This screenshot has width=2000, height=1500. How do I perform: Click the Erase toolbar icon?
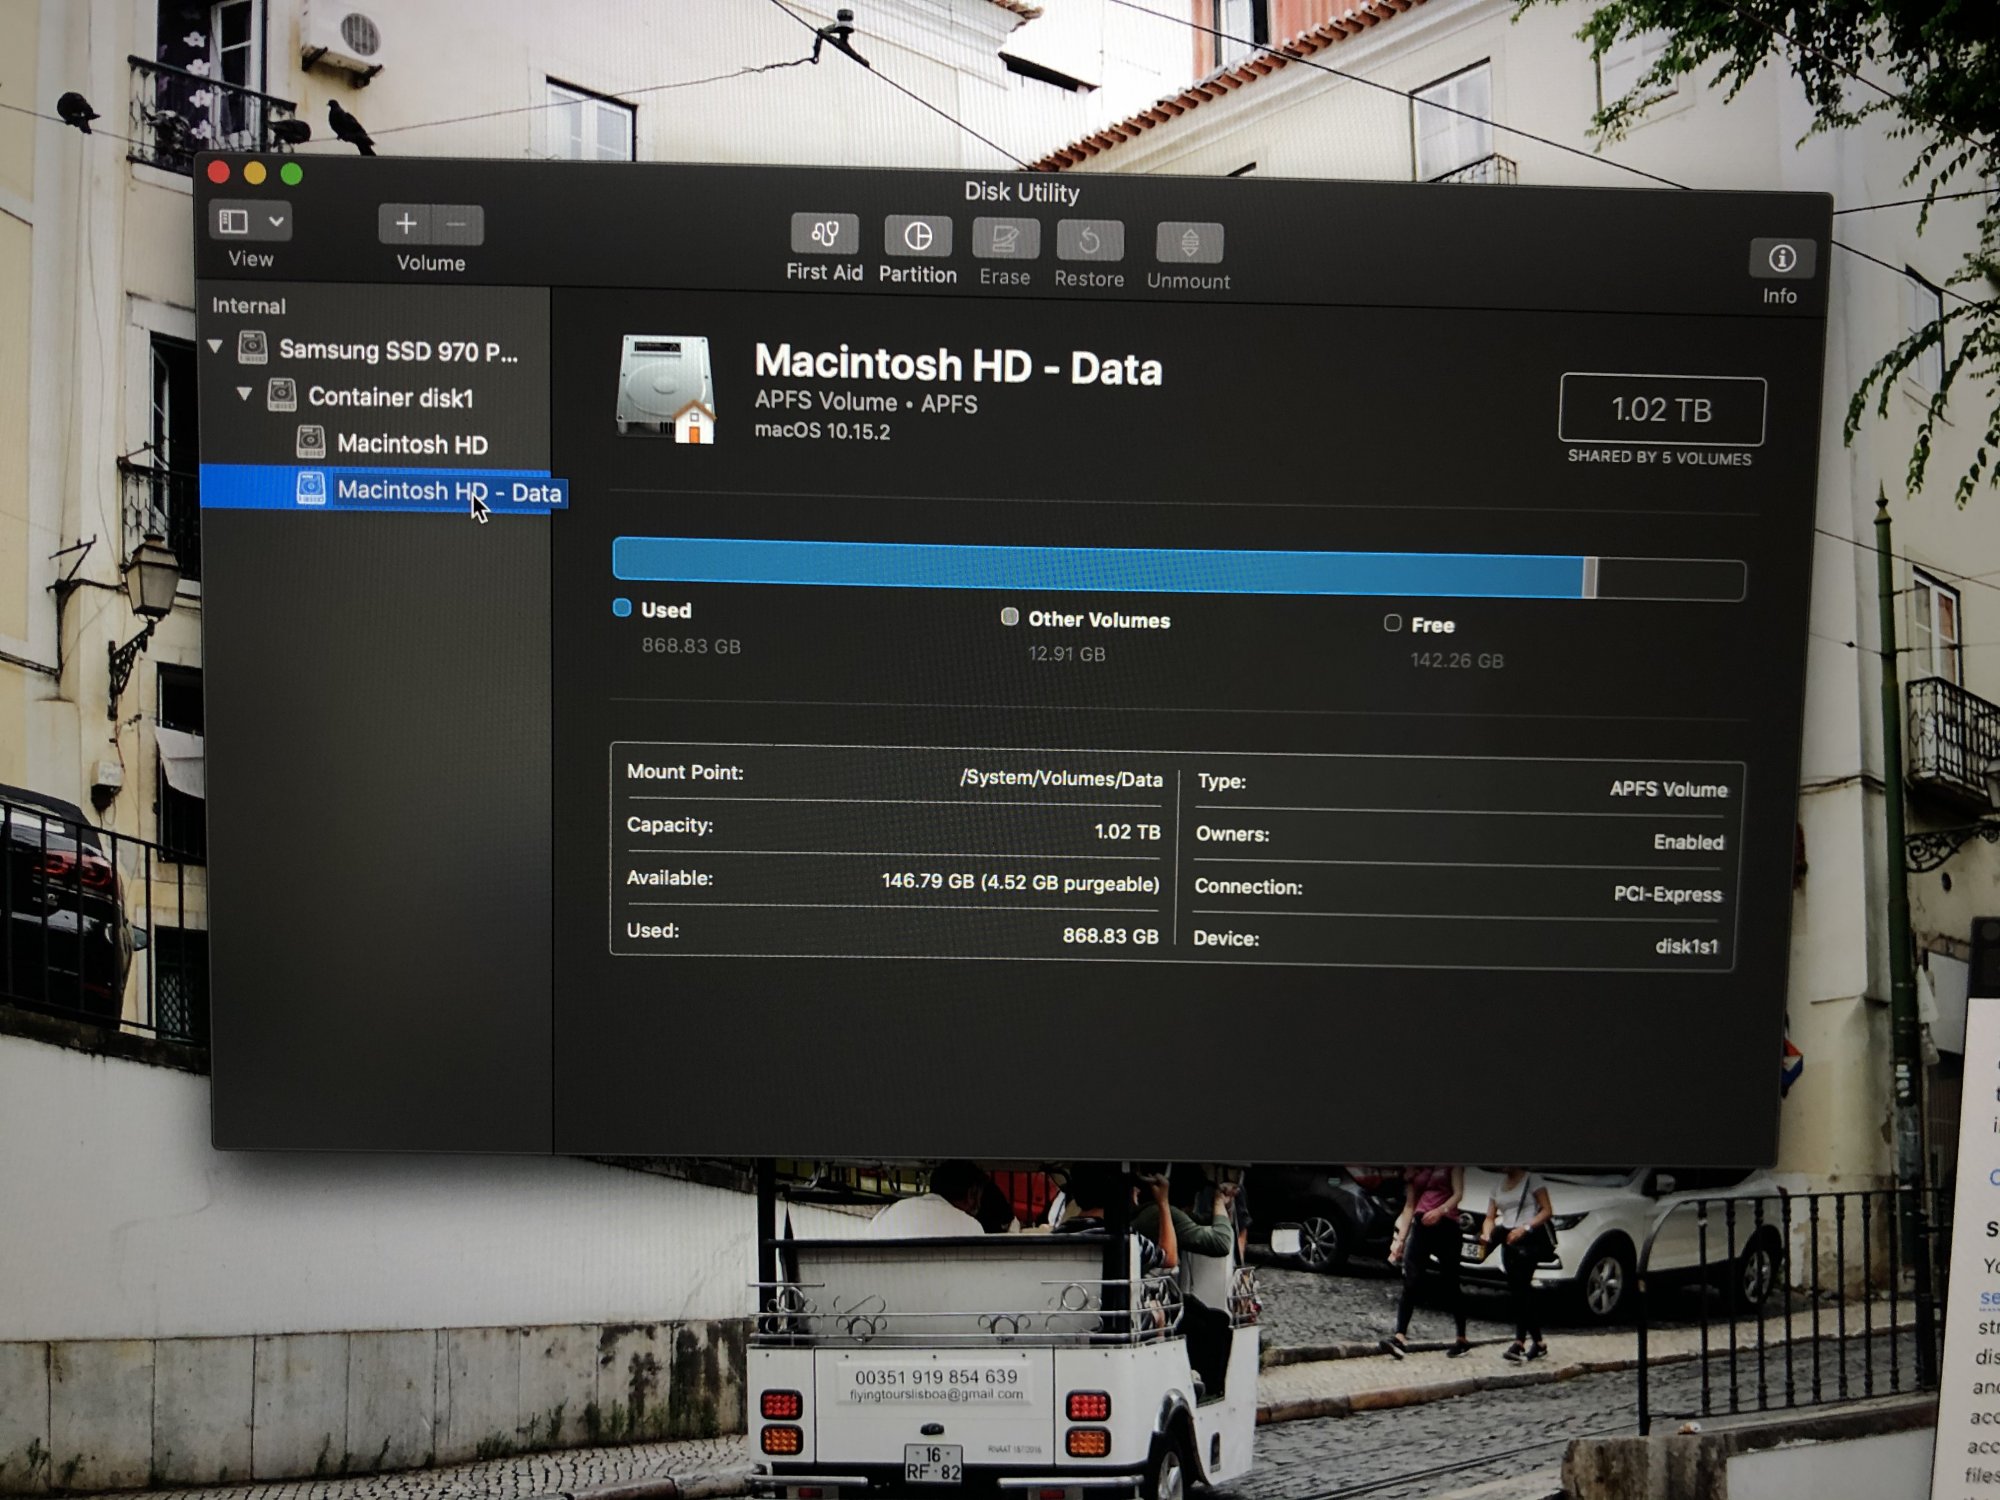tap(1005, 239)
